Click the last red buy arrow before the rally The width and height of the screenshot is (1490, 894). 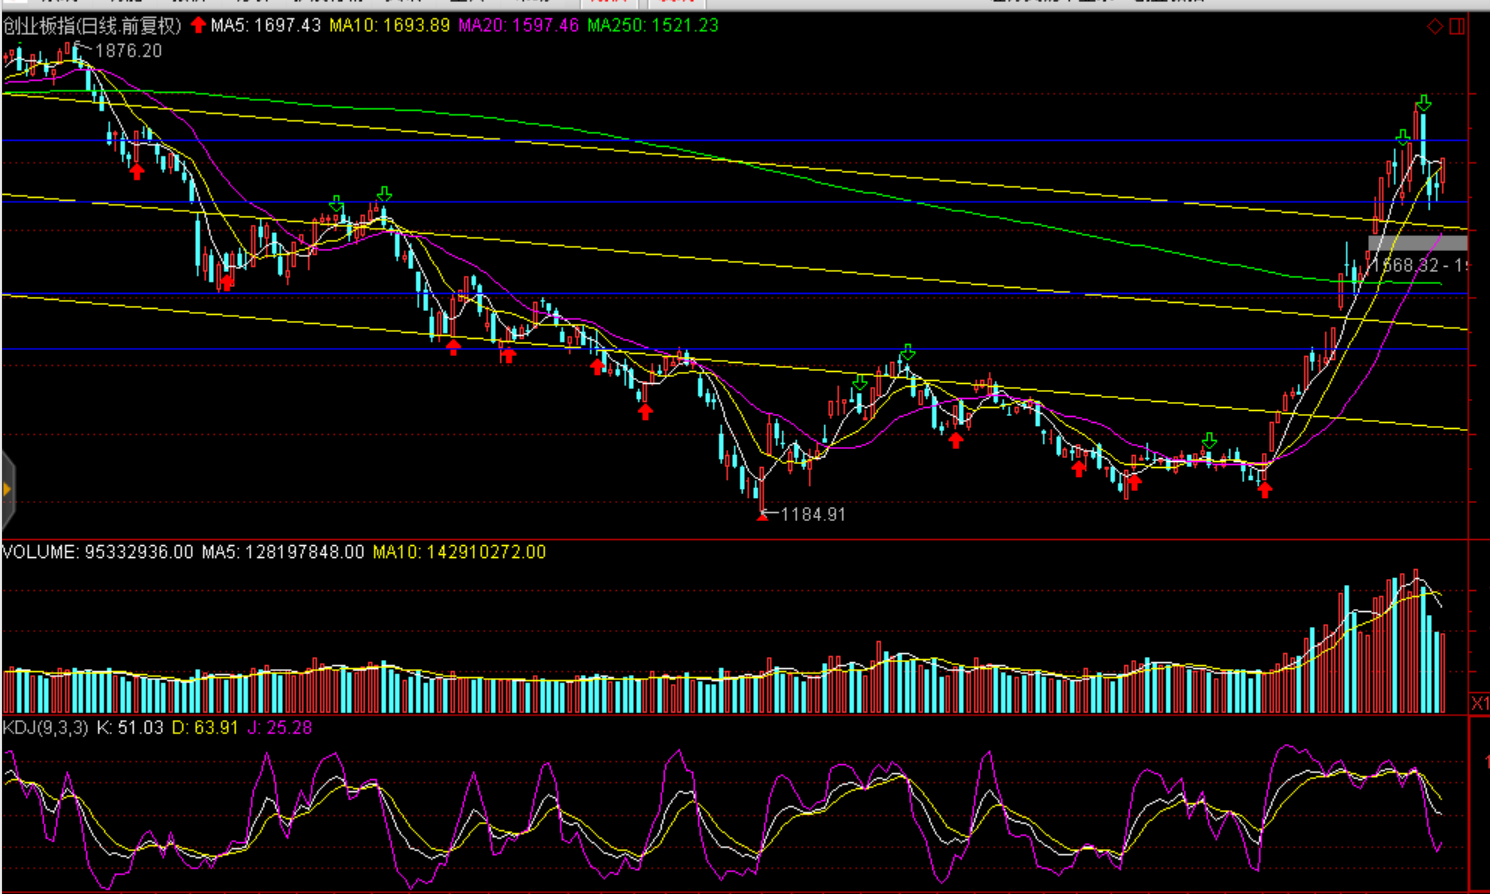tap(1265, 489)
